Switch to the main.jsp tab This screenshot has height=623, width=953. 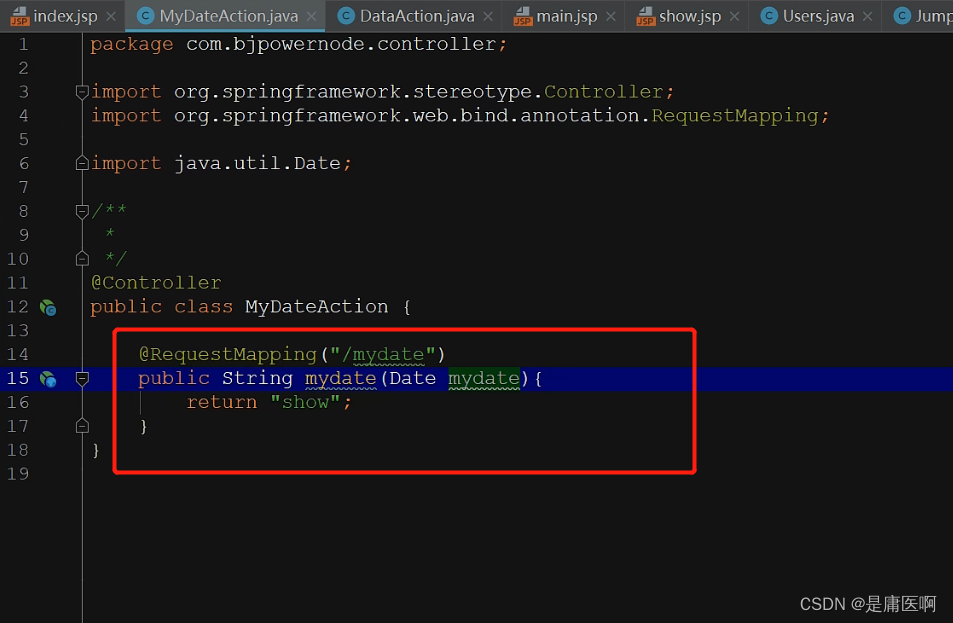[x=566, y=16]
